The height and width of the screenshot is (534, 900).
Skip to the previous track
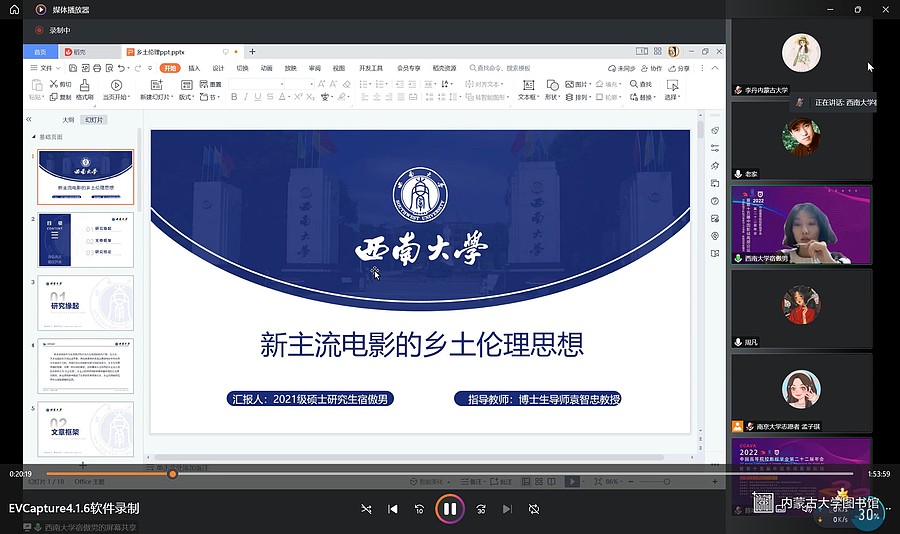tap(393, 509)
